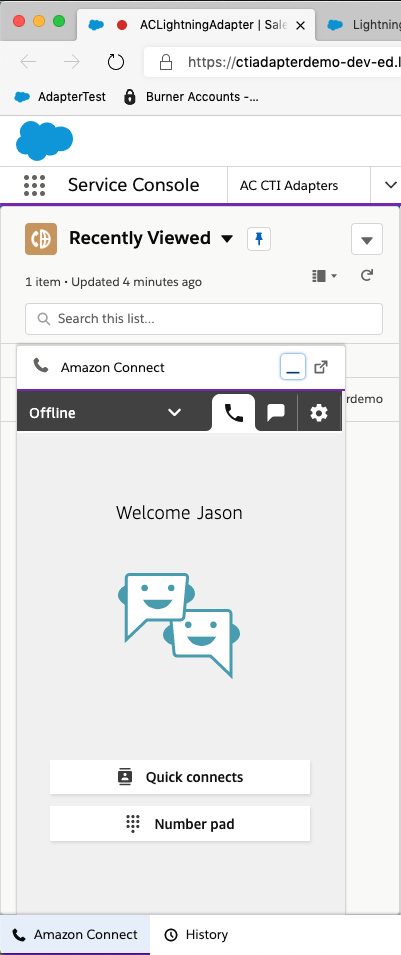Open History in the utility bar
The image size is (401, 955).
pyautogui.click(x=197, y=934)
